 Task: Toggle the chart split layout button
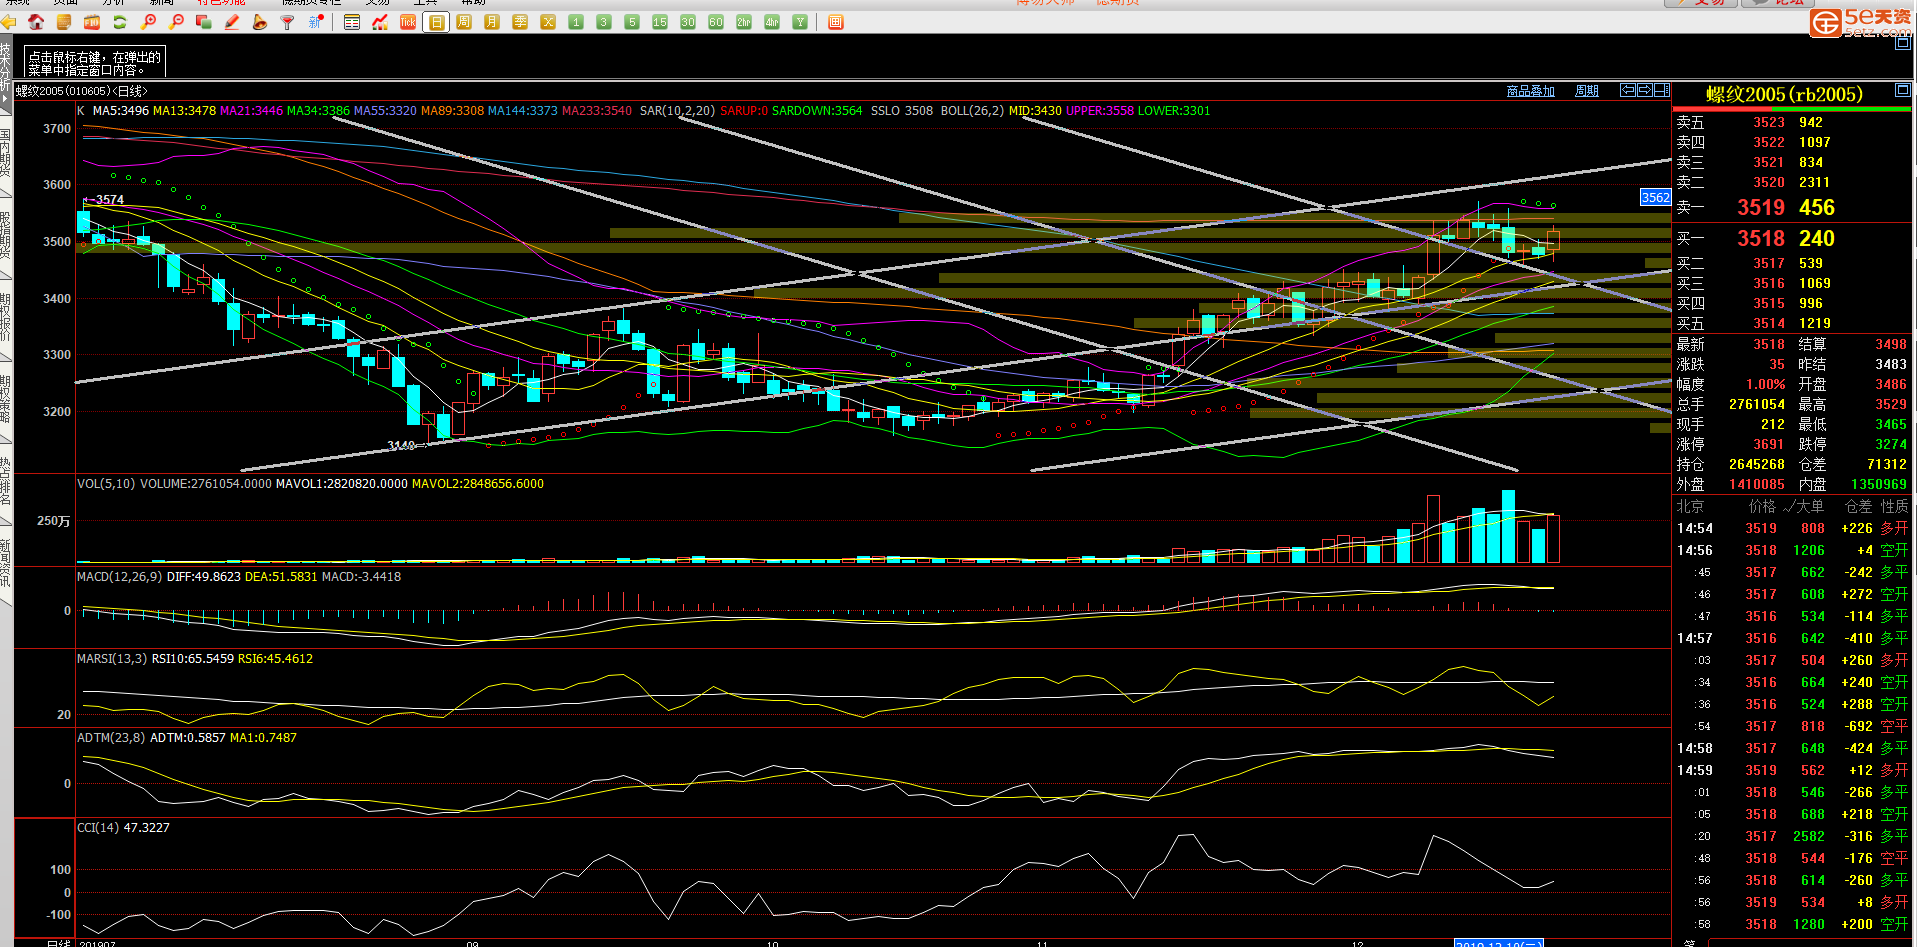[1662, 90]
